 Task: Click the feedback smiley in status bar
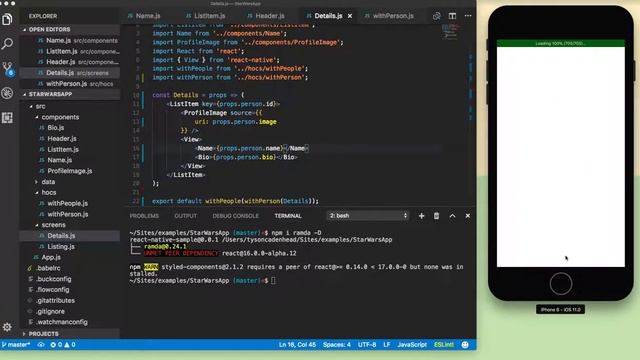pyautogui.click(x=465, y=344)
